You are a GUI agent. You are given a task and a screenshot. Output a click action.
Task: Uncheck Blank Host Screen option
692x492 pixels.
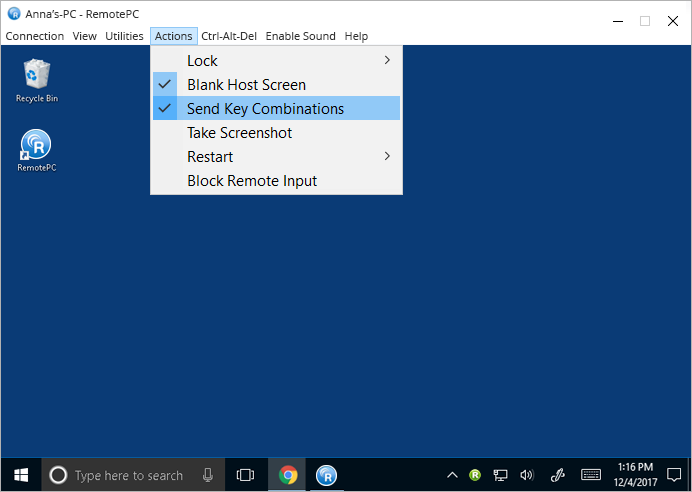[276, 84]
